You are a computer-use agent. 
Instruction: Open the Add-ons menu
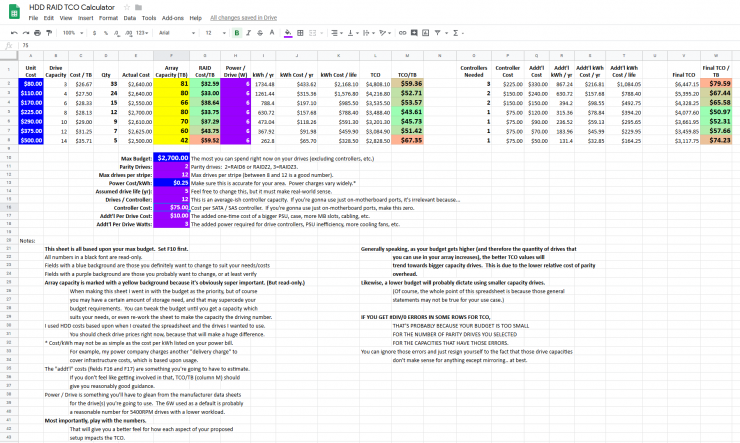173,18
